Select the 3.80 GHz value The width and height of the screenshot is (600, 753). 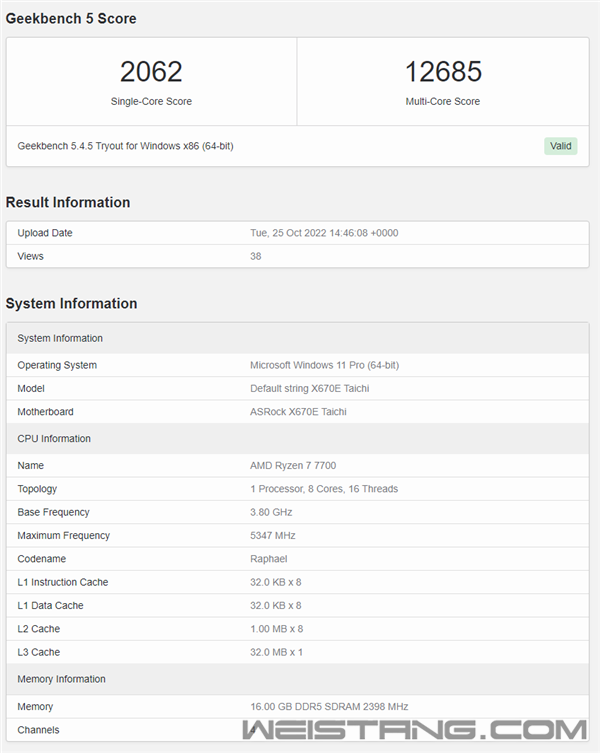(x=271, y=512)
